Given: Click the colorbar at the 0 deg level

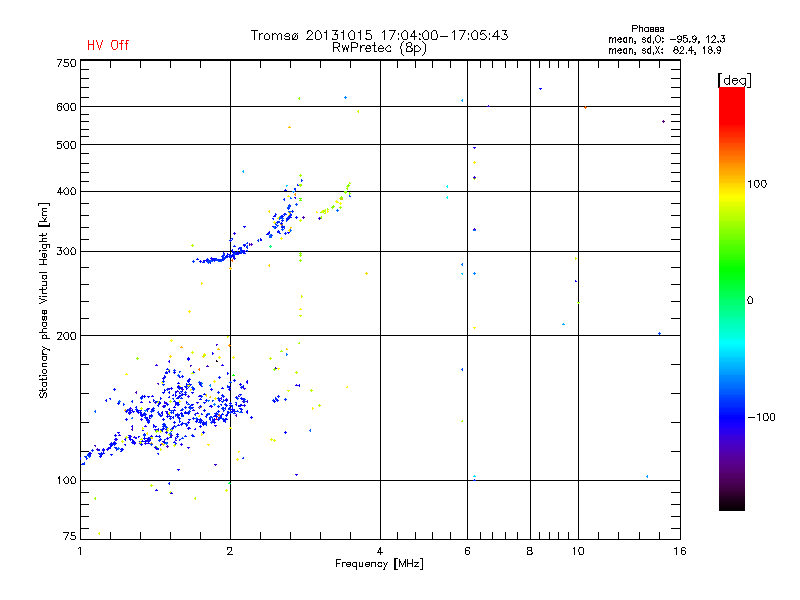Looking at the screenshot, I should (732, 301).
